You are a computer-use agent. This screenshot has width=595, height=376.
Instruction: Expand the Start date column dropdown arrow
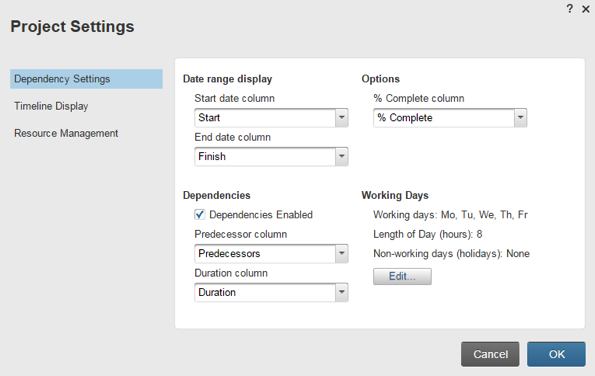coord(342,118)
